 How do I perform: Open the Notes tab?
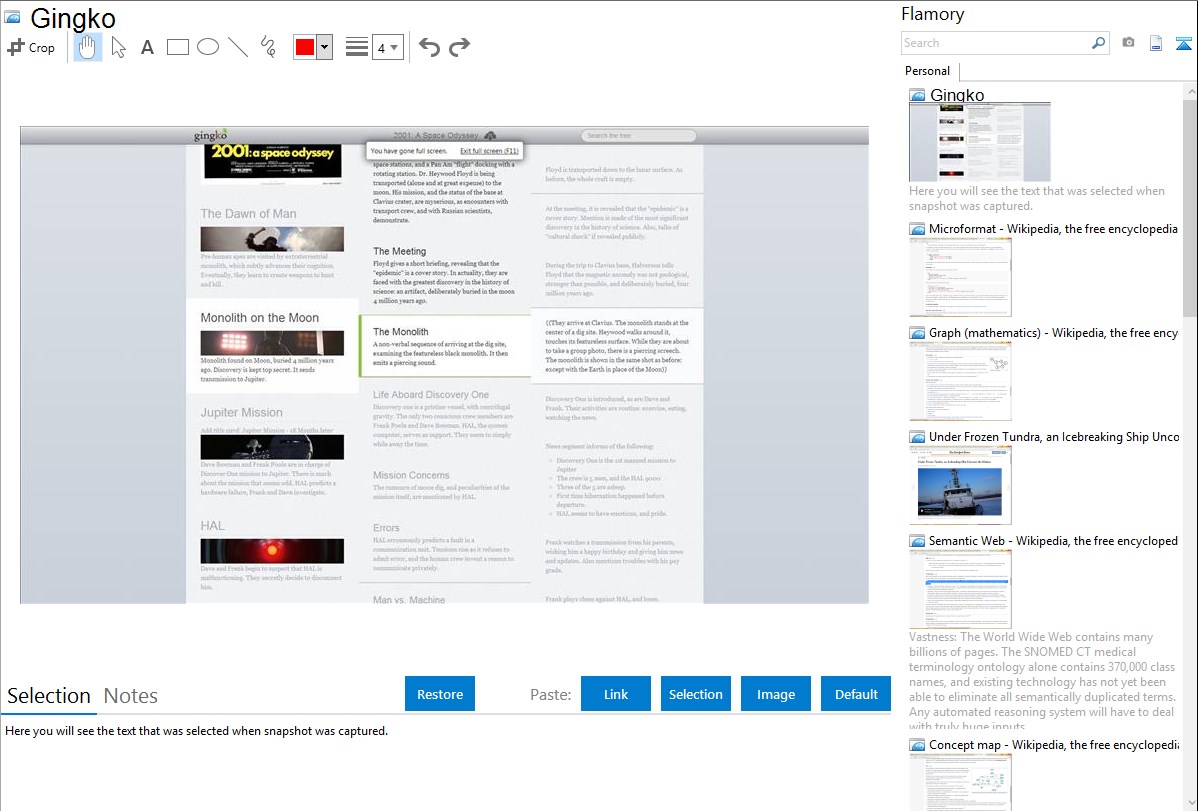click(x=131, y=696)
